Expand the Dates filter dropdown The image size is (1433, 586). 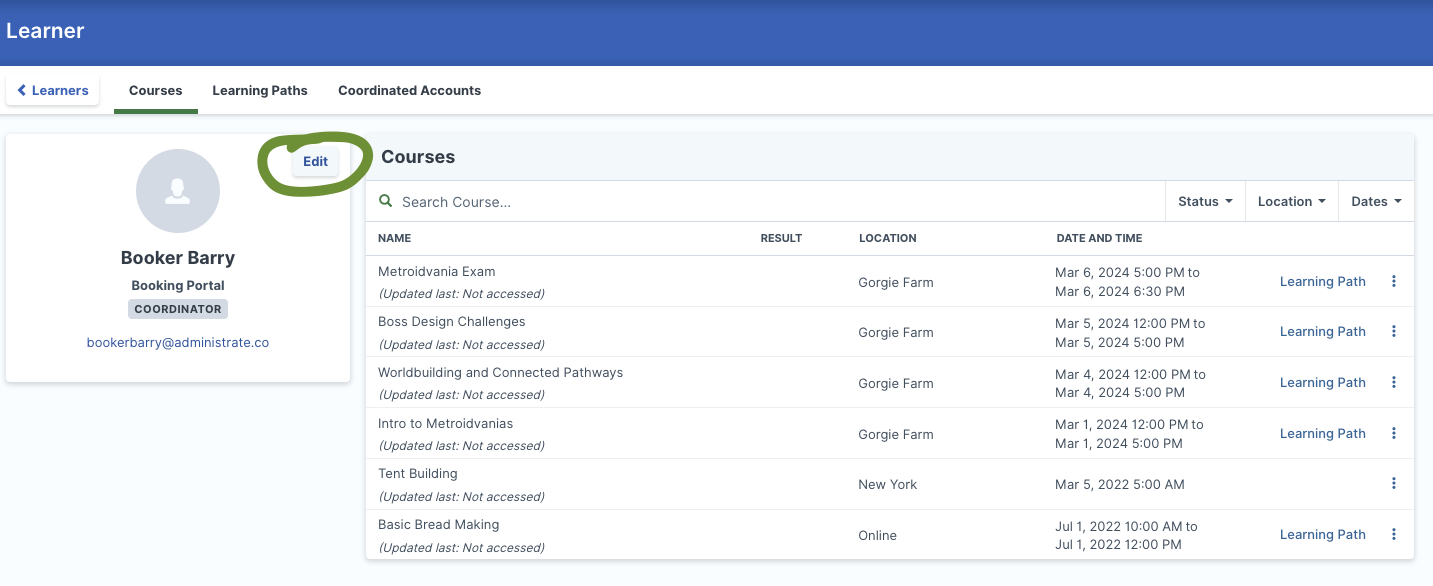[x=1376, y=201]
